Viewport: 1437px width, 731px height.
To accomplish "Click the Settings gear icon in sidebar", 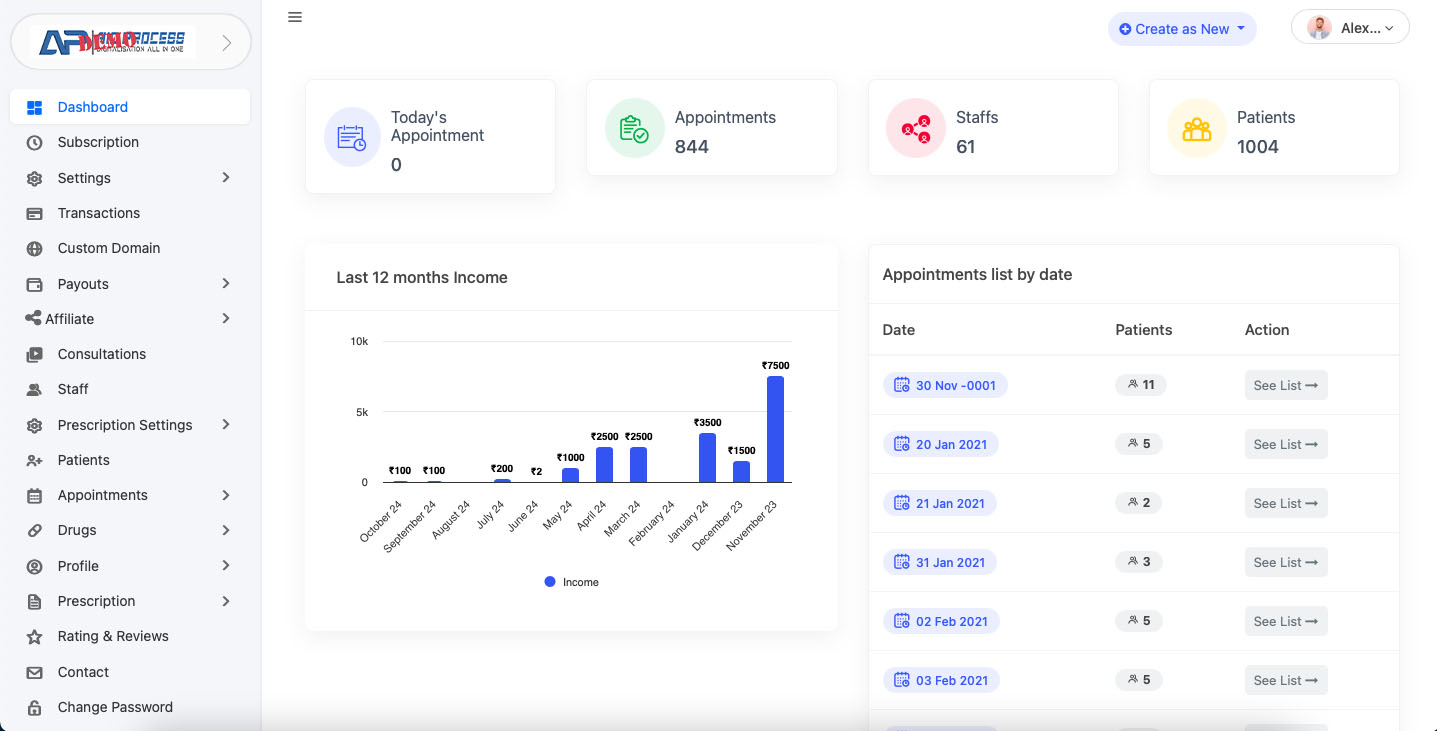I will click(x=35, y=178).
